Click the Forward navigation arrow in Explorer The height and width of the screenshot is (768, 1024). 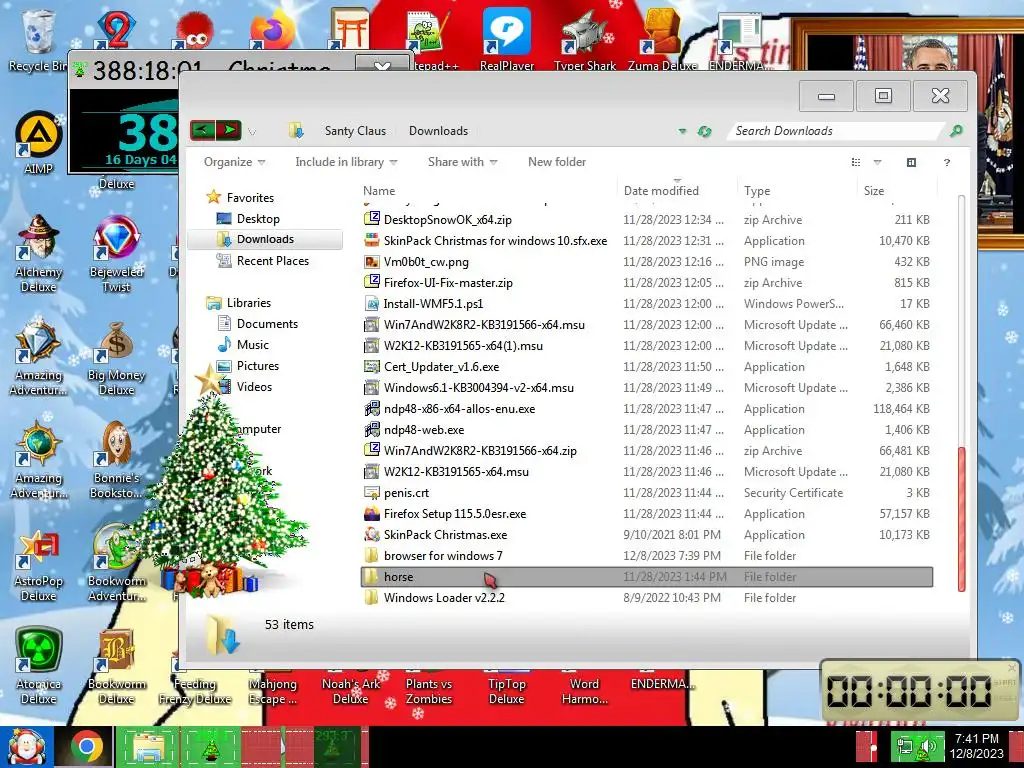point(229,130)
